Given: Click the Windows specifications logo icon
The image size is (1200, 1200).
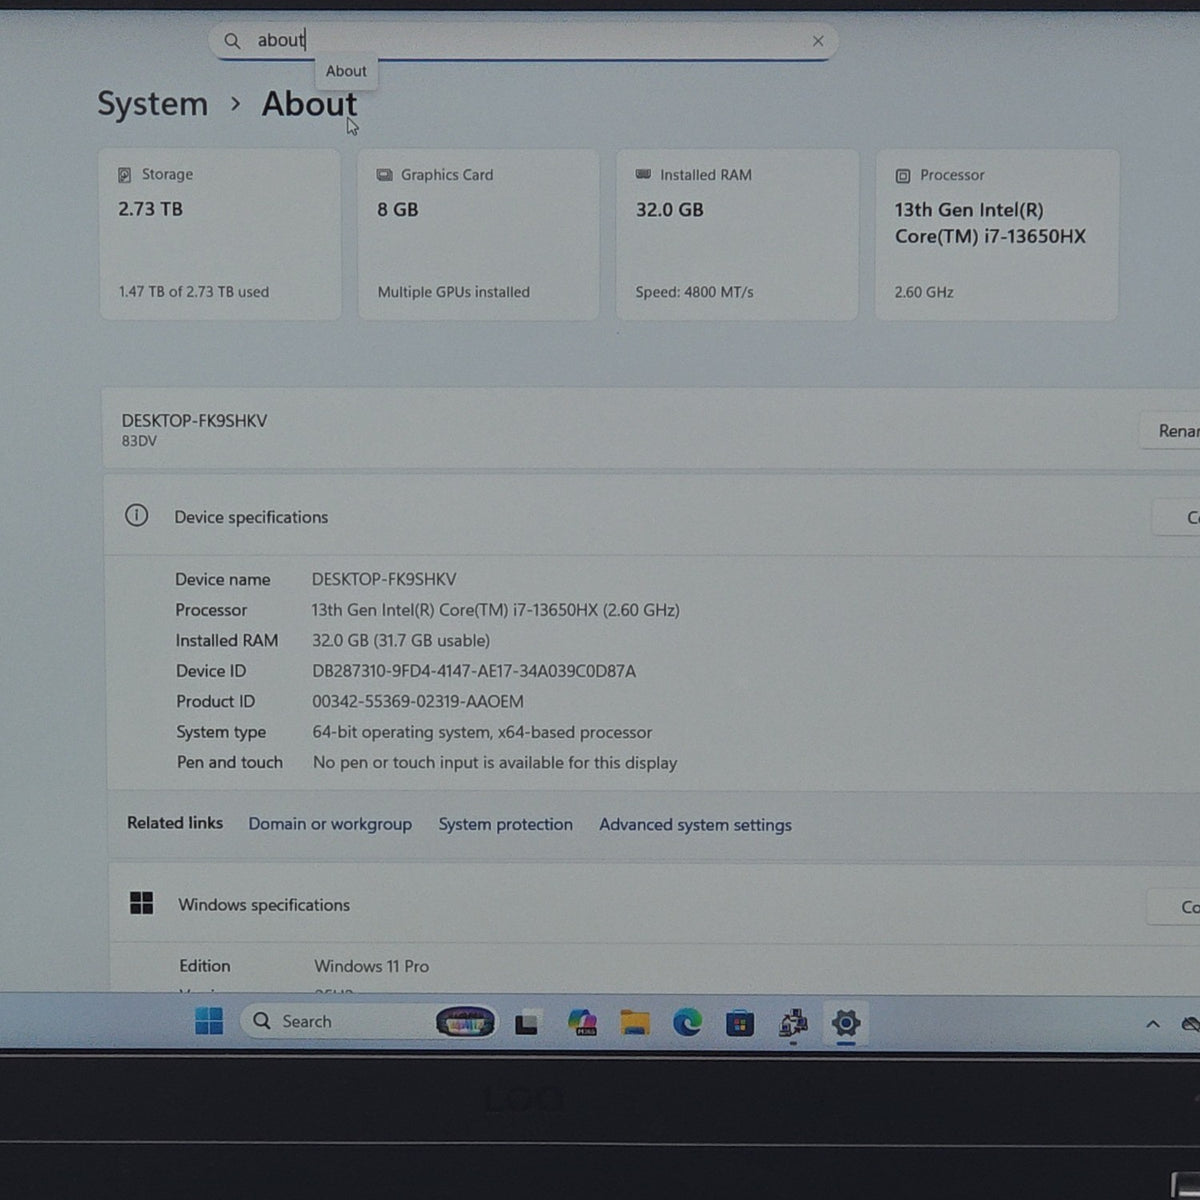Looking at the screenshot, I should tap(142, 904).
